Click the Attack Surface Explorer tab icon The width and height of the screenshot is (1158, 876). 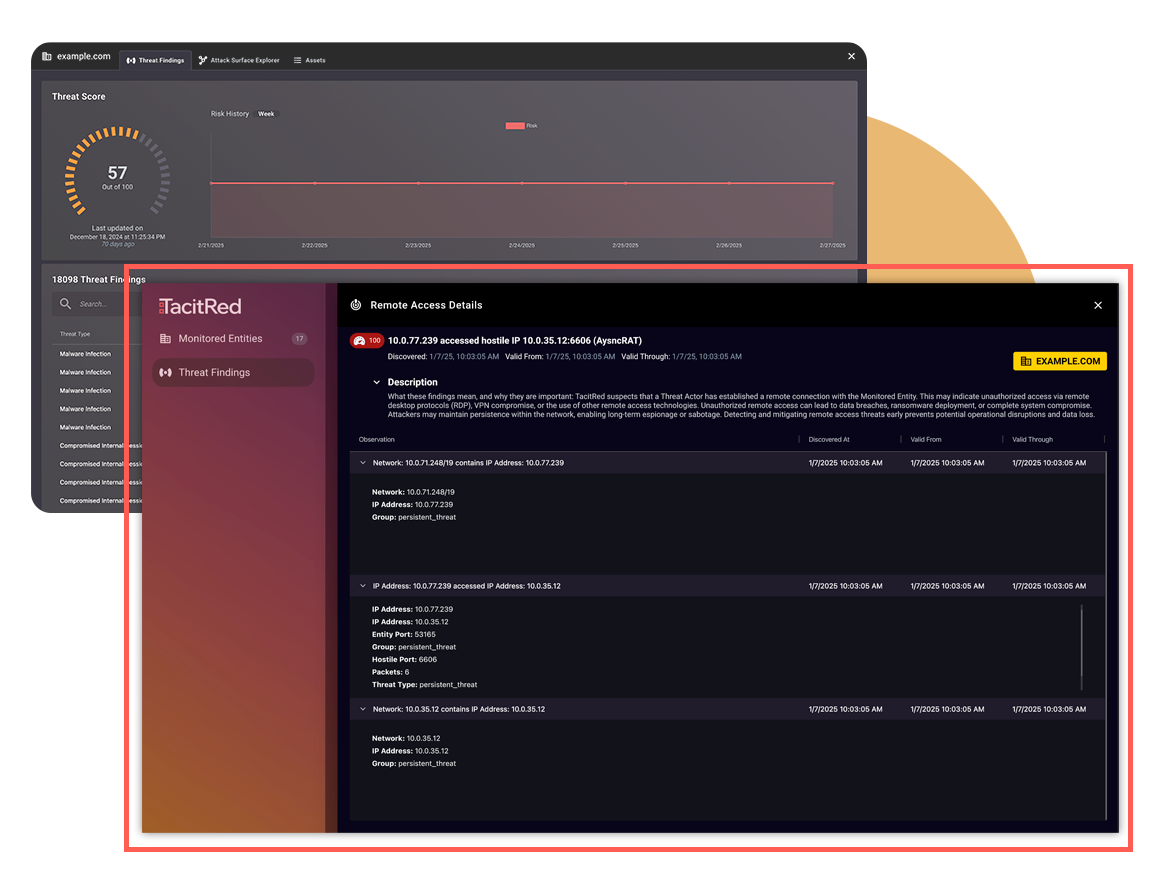[203, 61]
